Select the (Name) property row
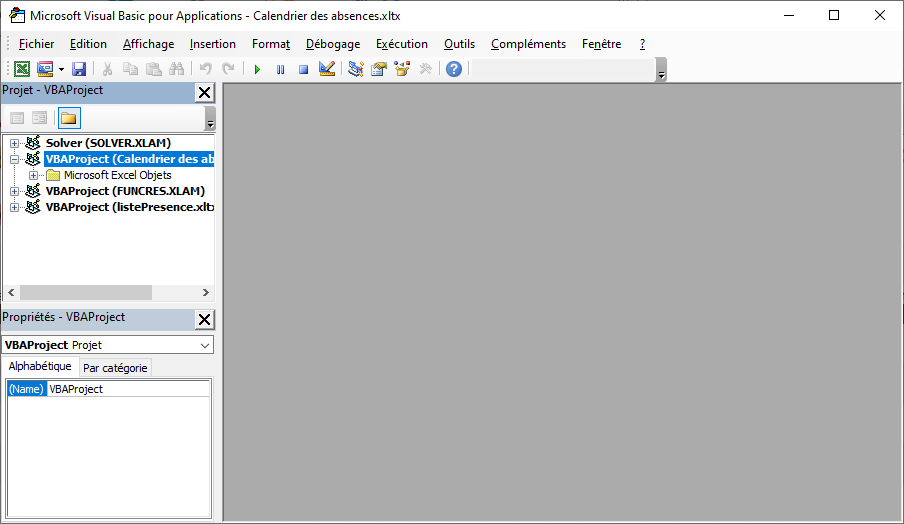 point(108,389)
